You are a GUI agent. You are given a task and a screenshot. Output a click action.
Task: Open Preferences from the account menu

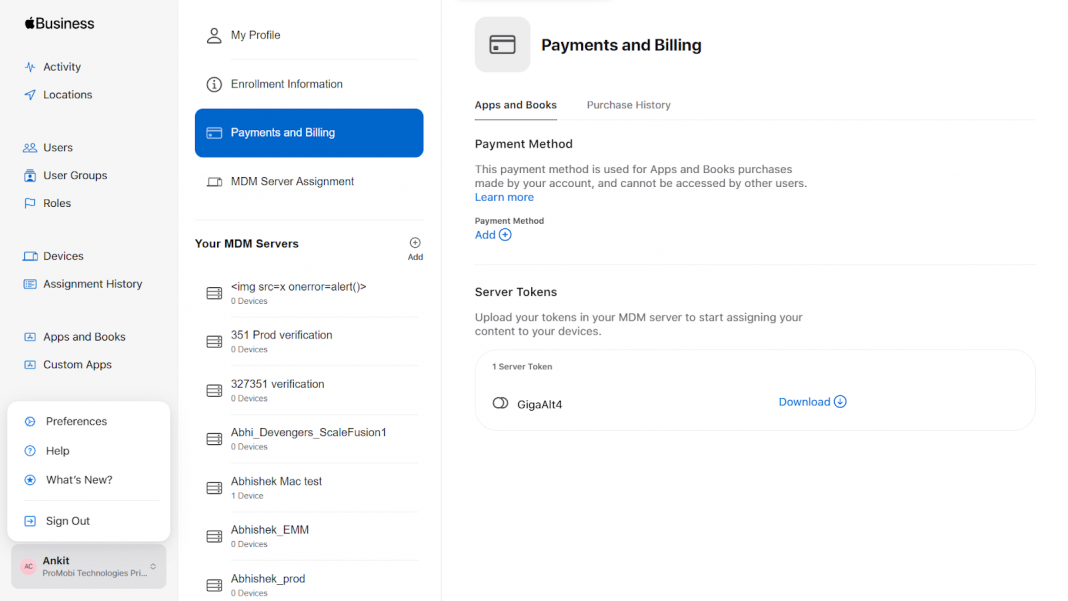(x=76, y=421)
